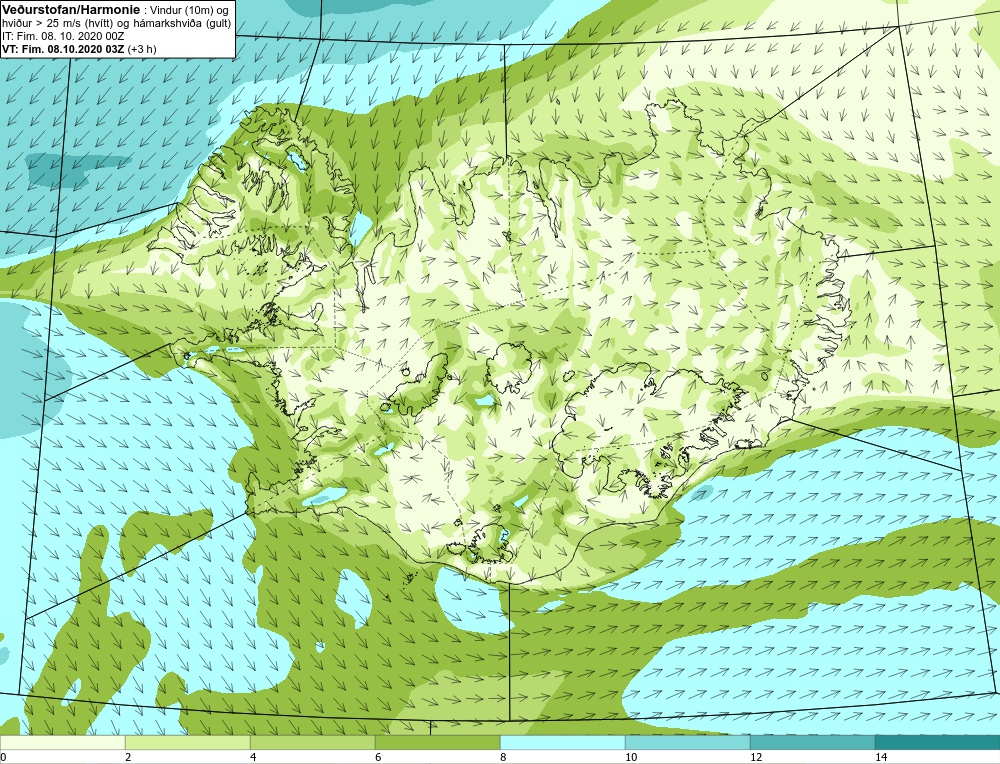Click the 'hviður > 25 m/s' legend text
This screenshot has height=764, width=1000.
pyautogui.click(x=41, y=24)
